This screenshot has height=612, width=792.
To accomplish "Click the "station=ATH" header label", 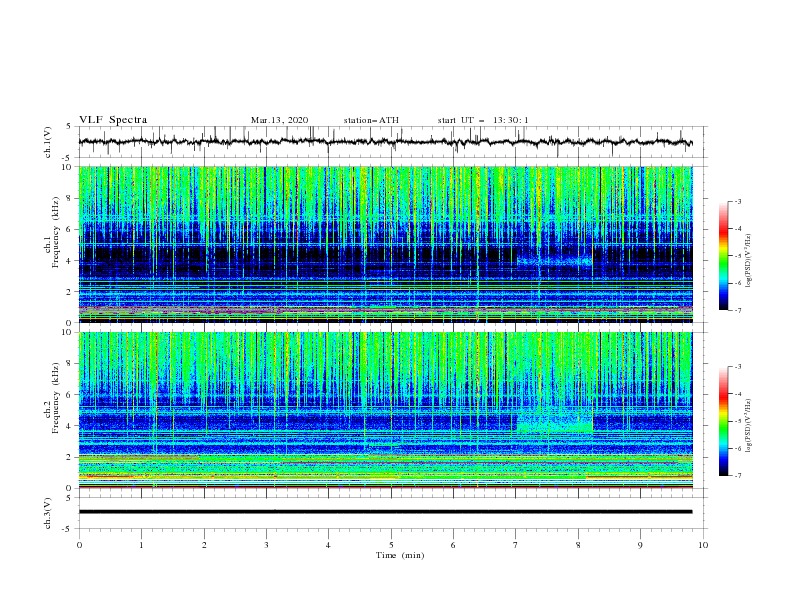I will click(x=371, y=120).
